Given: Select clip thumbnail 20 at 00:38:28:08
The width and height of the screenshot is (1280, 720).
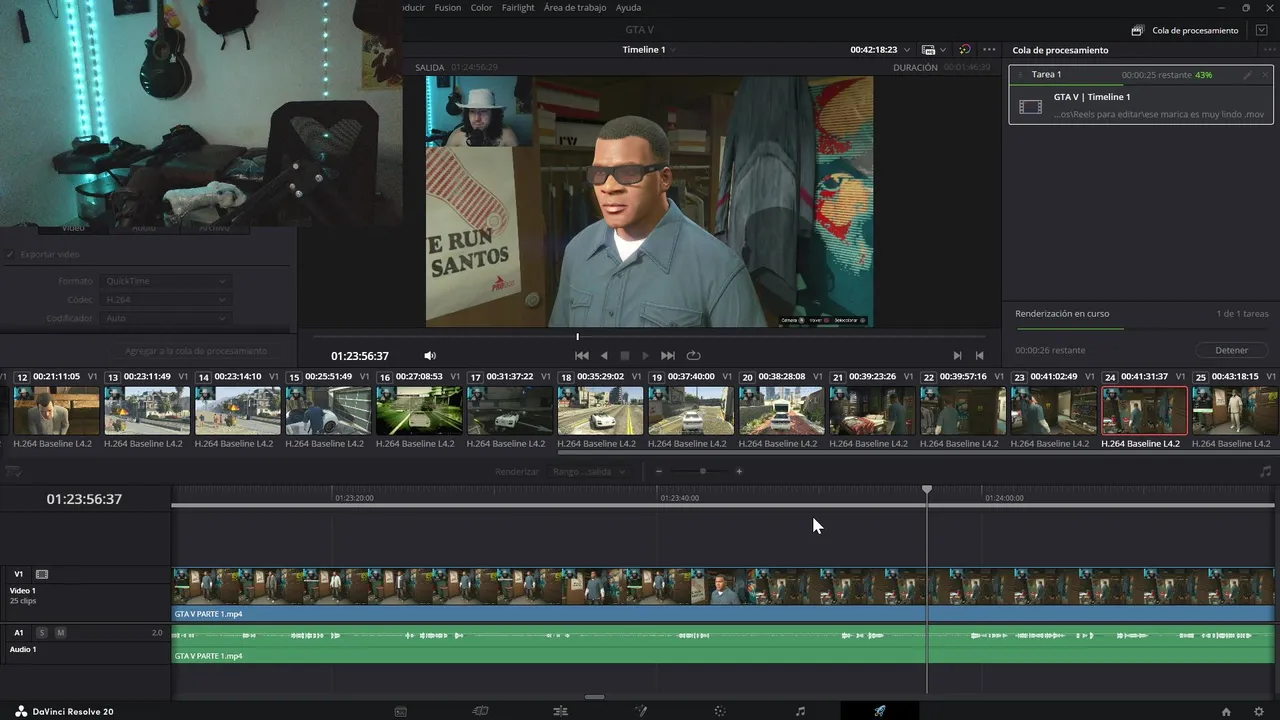Looking at the screenshot, I should [x=781, y=410].
